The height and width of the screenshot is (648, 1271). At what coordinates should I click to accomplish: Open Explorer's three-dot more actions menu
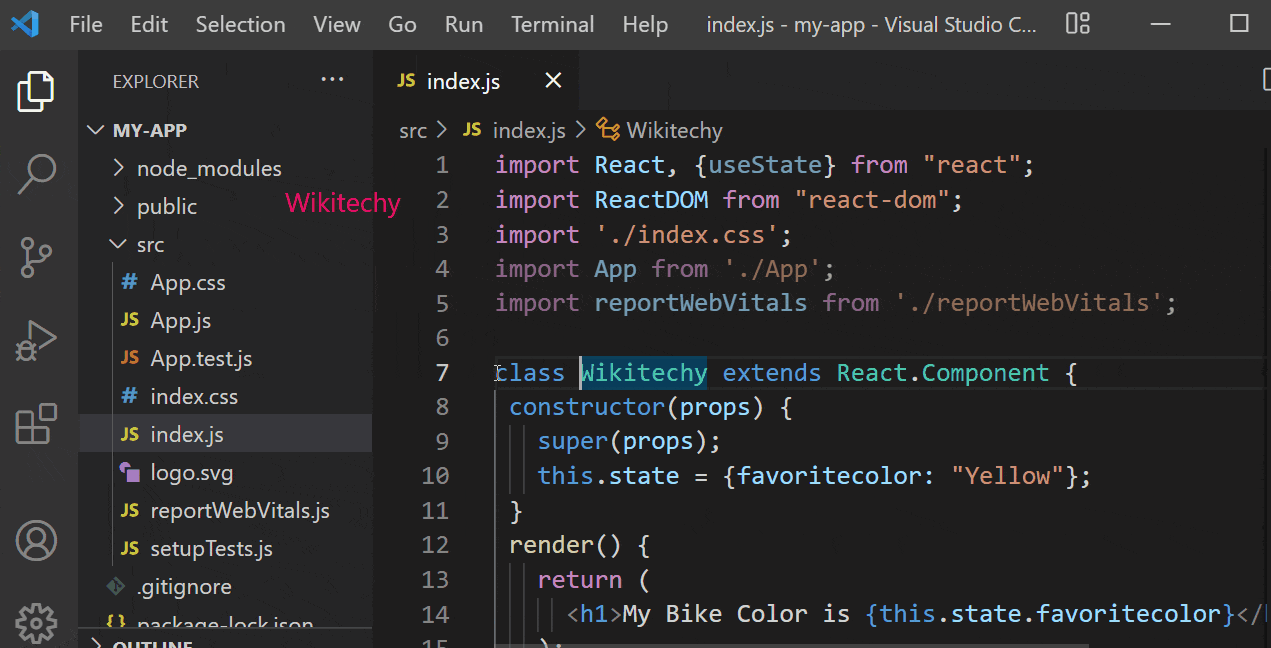pyautogui.click(x=332, y=81)
